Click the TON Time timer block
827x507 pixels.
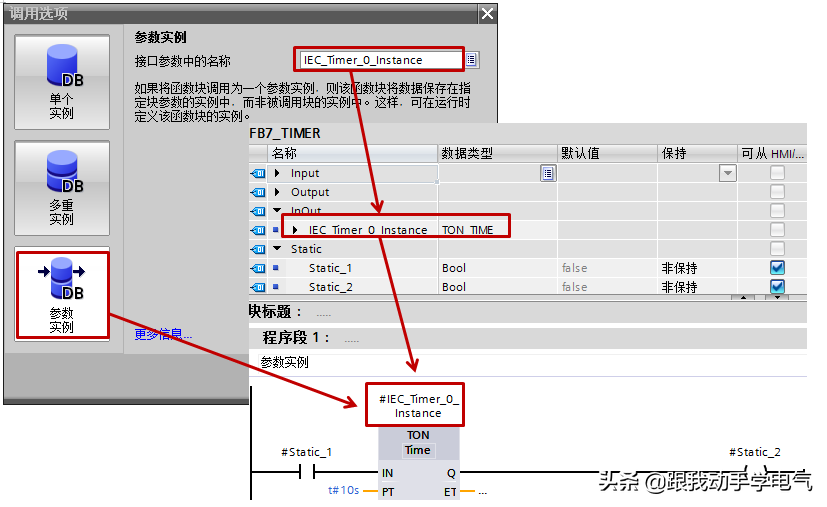pyautogui.click(x=418, y=443)
